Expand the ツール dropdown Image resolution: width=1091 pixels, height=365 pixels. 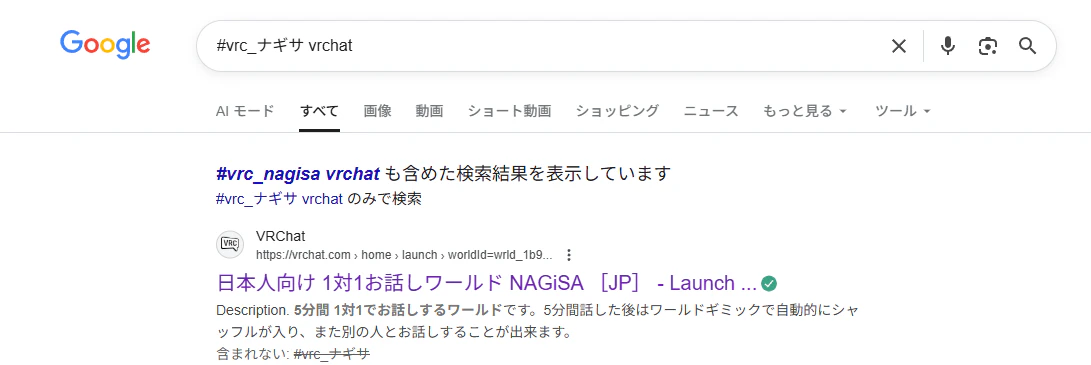pos(902,111)
